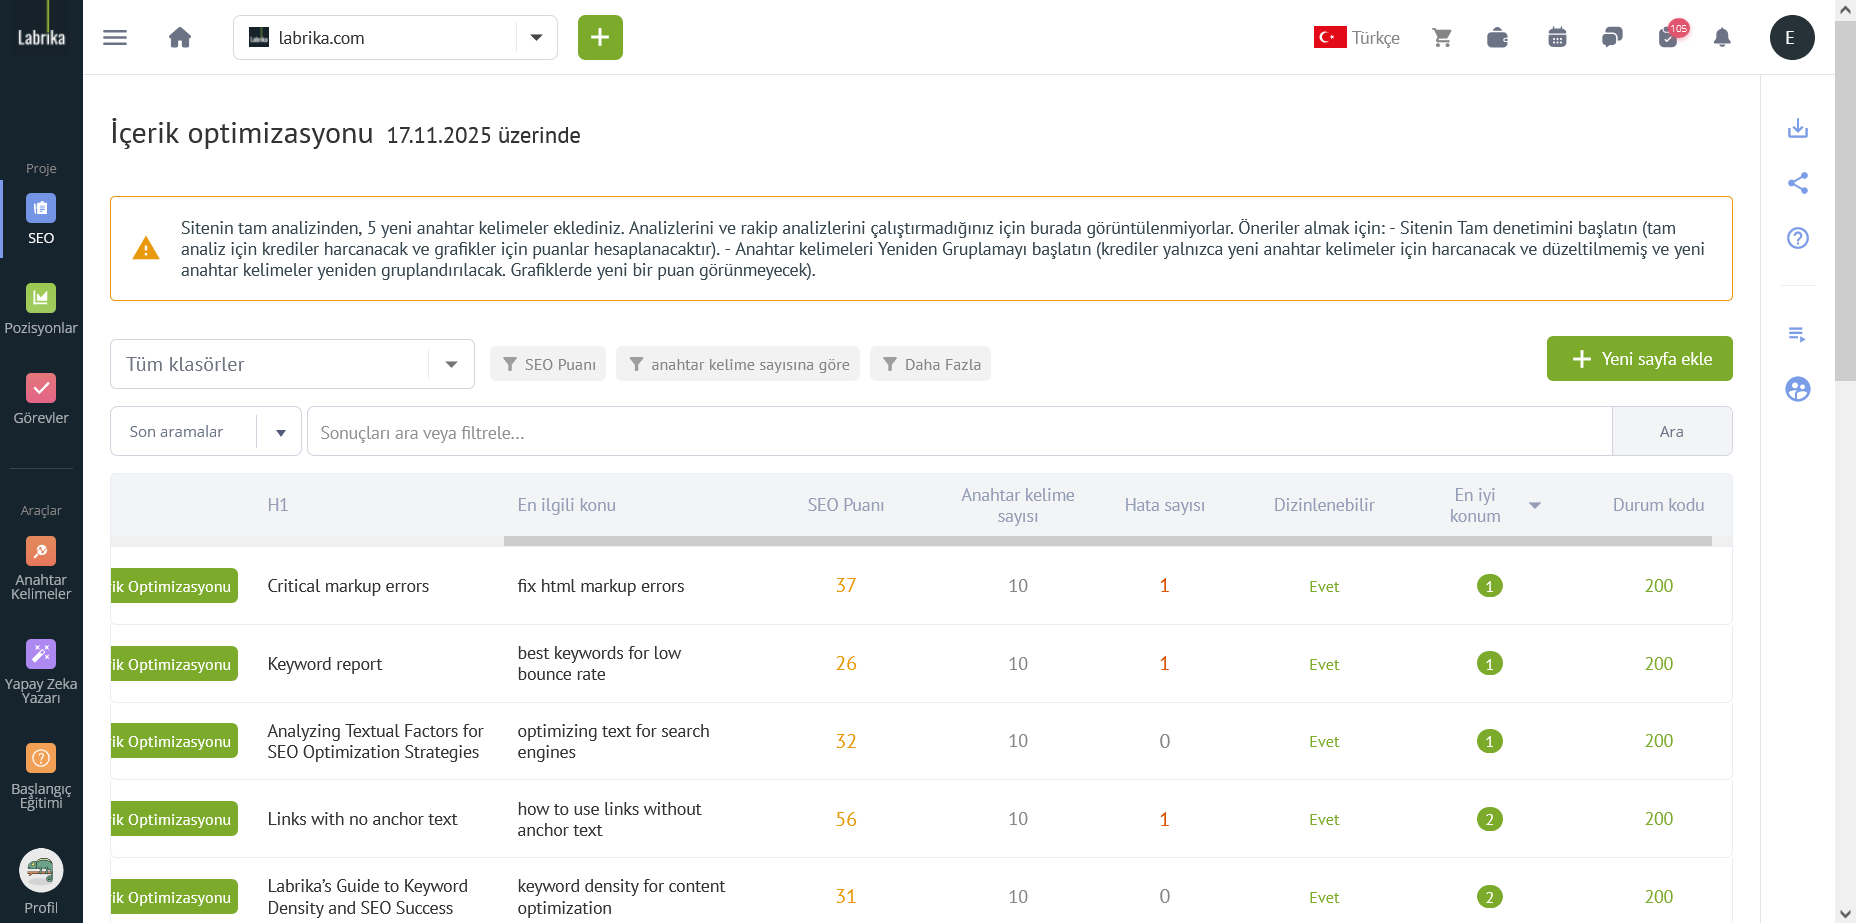Expand the Tüm klasörler dropdown
The width and height of the screenshot is (1856, 923).
[x=450, y=364]
